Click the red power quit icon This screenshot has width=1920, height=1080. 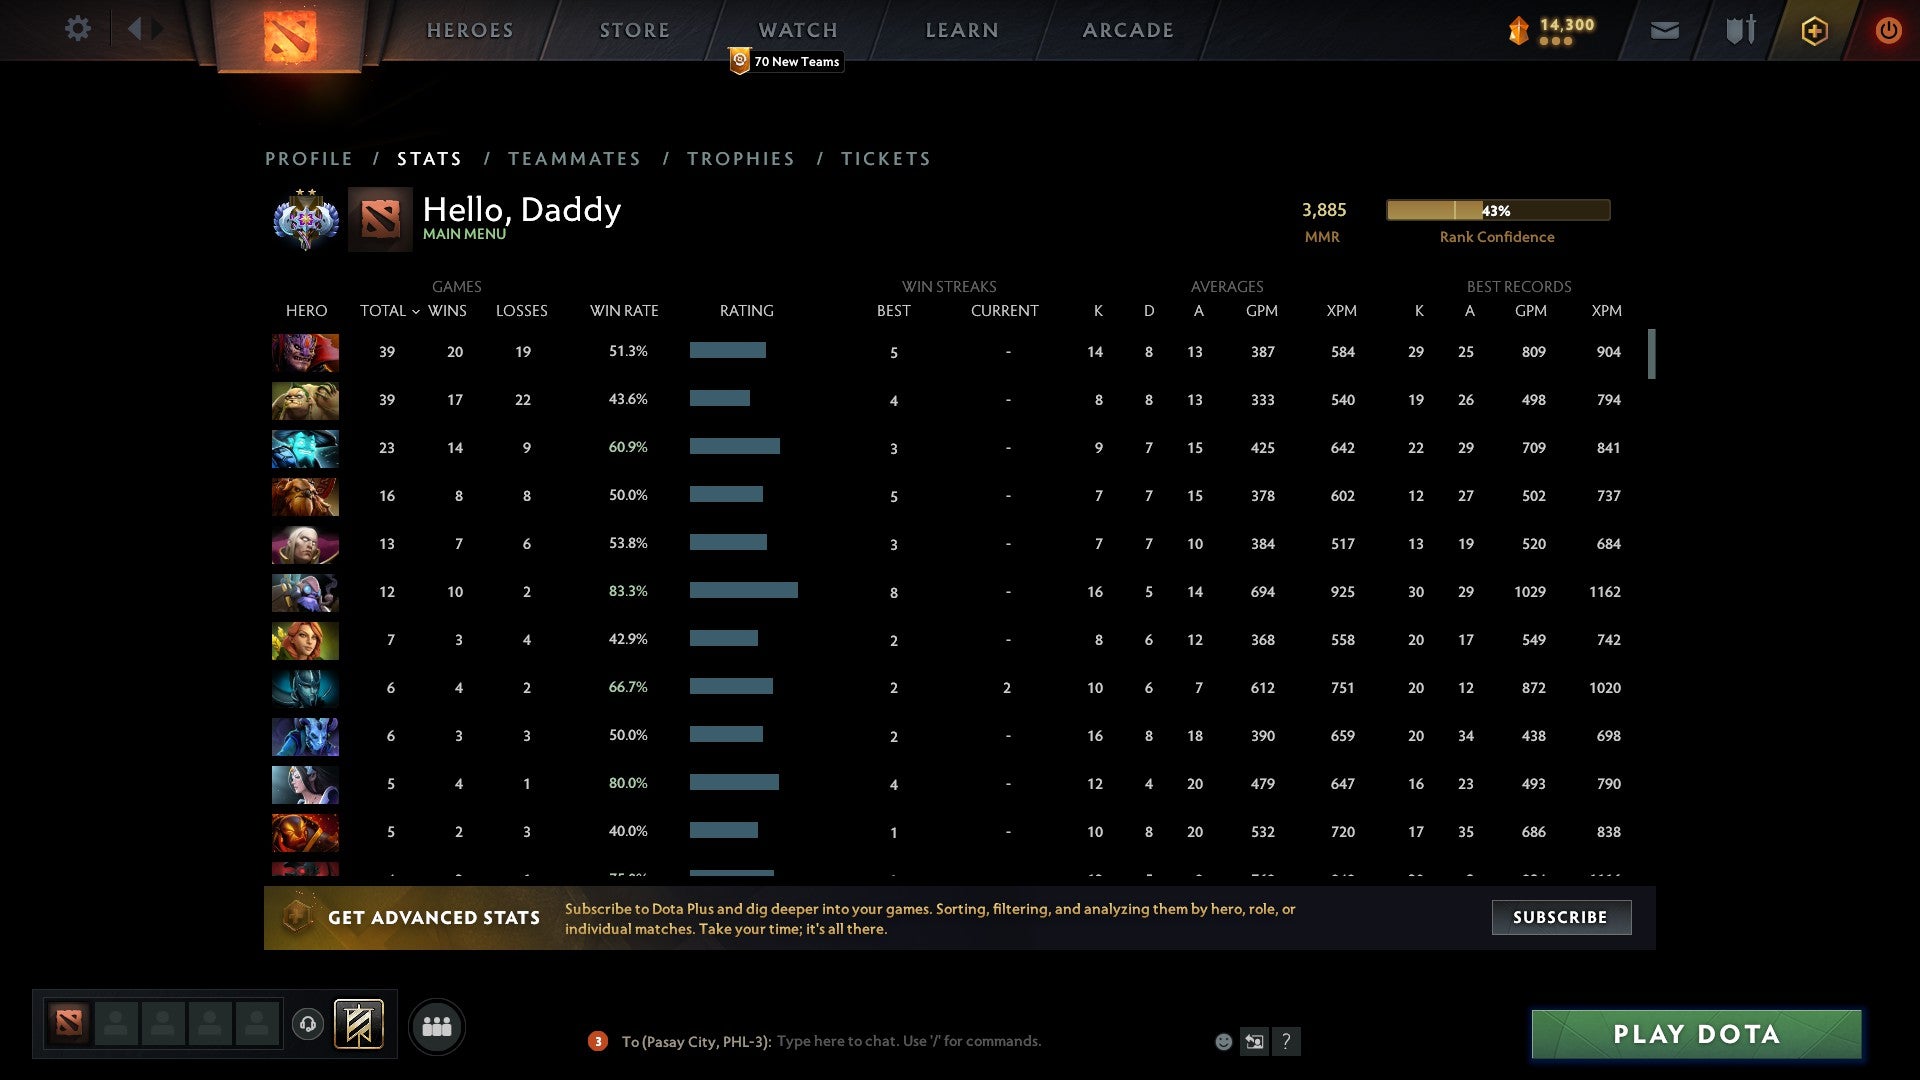pos(1888,30)
